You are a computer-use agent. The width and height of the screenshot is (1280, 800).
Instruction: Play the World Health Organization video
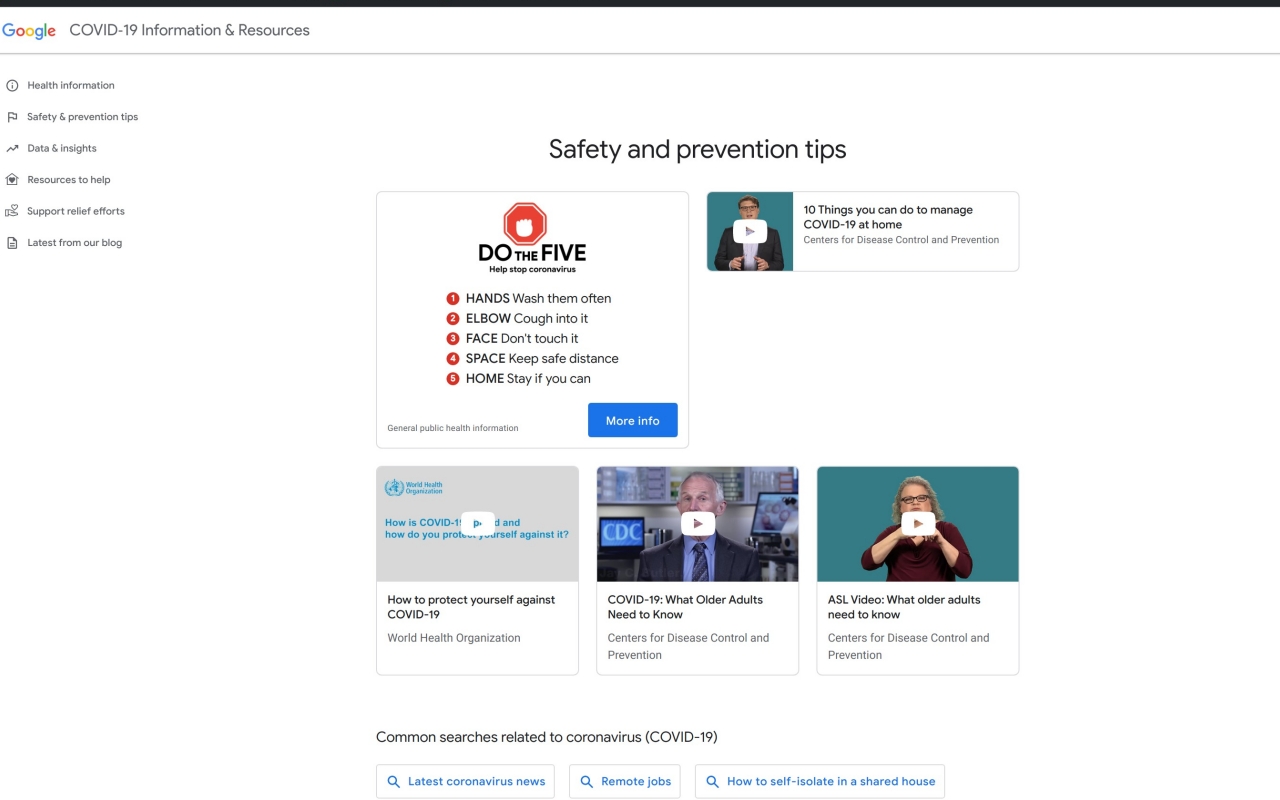pos(477,523)
